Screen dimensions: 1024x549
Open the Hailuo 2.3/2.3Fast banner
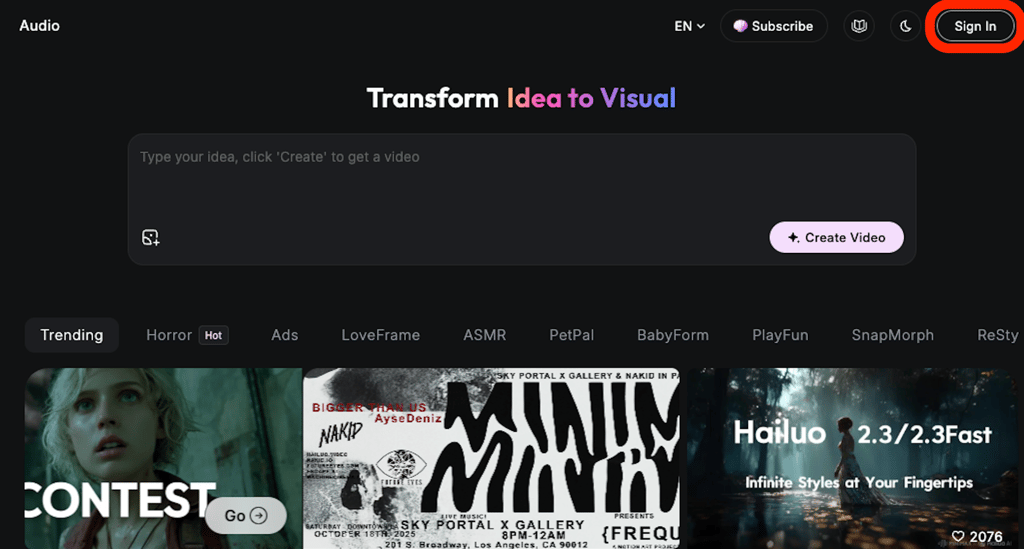tap(852, 458)
